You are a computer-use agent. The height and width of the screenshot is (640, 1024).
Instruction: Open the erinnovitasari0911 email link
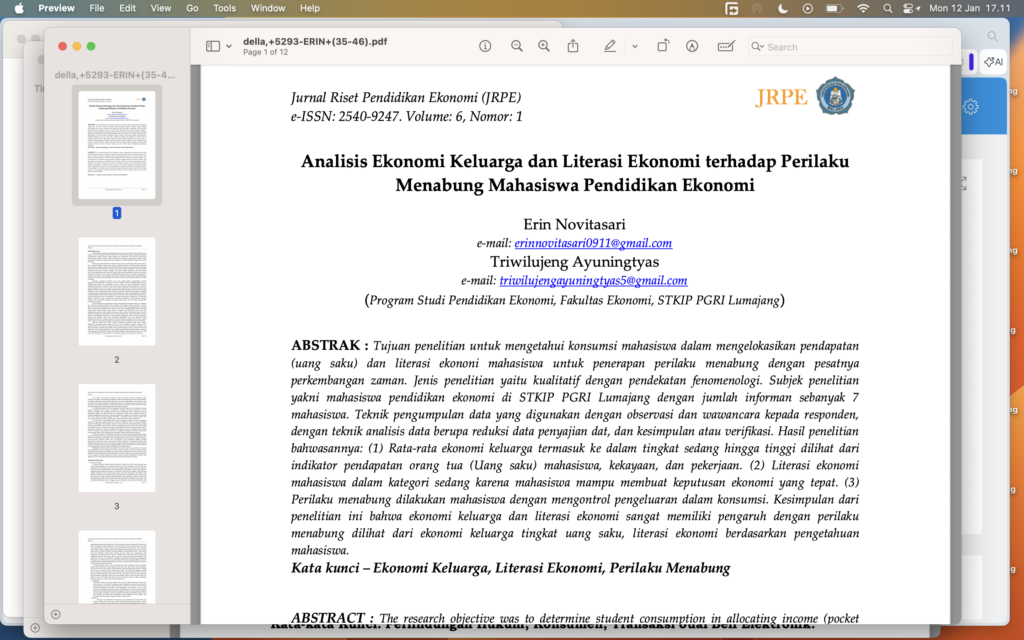click(x=594, y=241)
